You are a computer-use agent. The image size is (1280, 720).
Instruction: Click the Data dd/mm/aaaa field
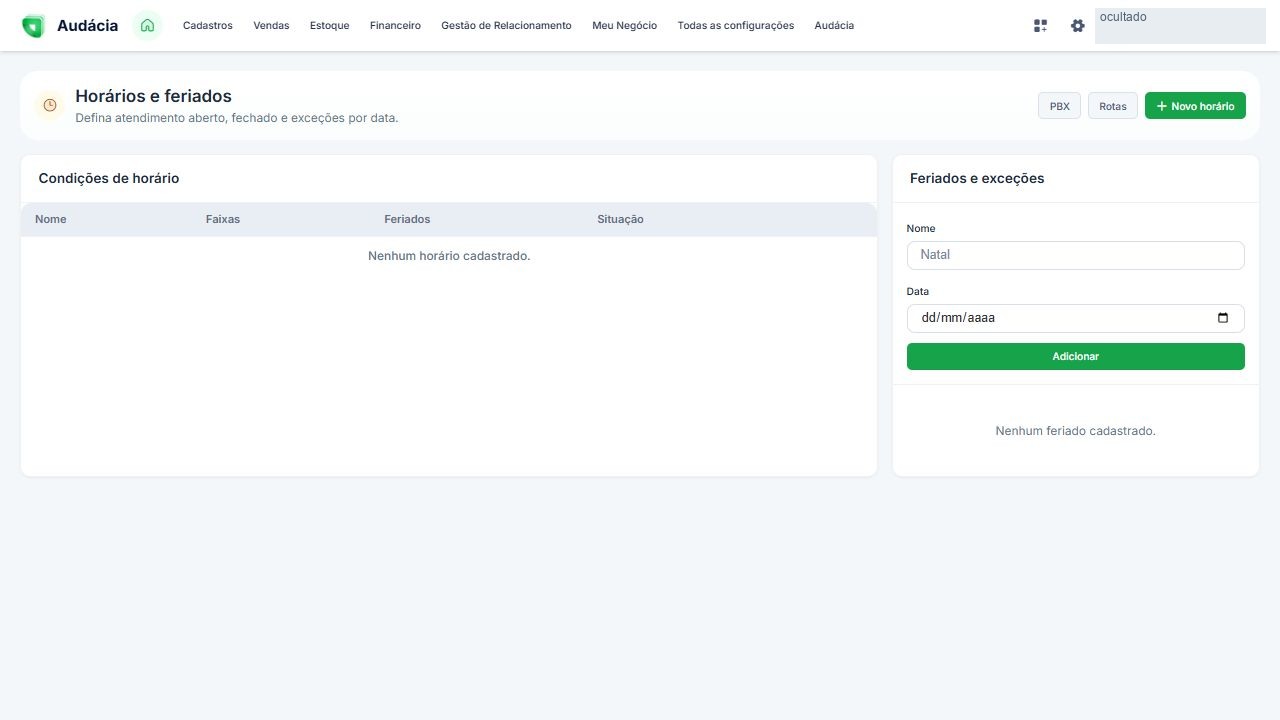(1076, 318)
